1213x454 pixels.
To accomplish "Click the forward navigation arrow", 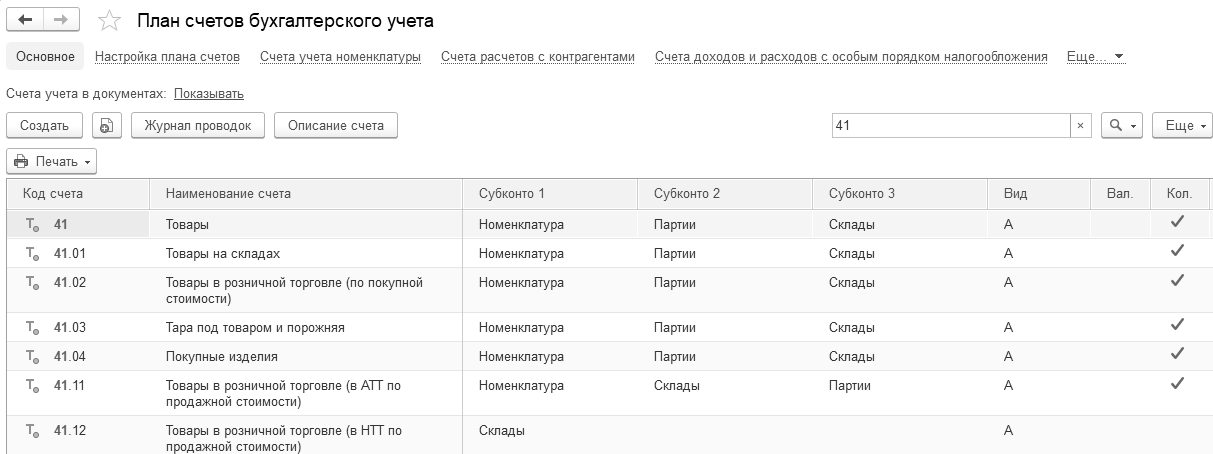I will coord(61,20).
